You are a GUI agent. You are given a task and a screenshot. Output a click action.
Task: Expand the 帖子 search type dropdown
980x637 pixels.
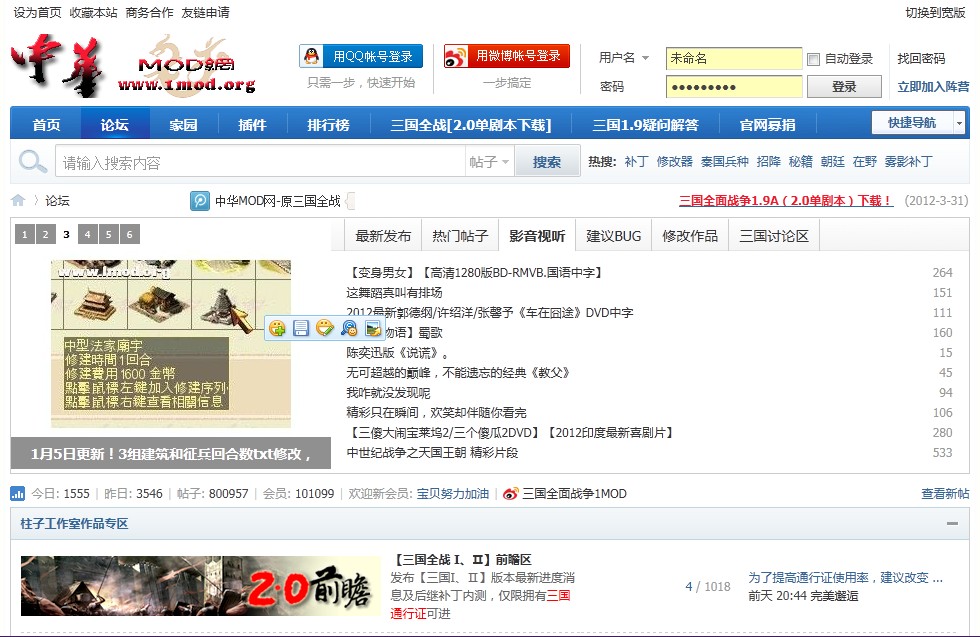[x=490, y=162]
